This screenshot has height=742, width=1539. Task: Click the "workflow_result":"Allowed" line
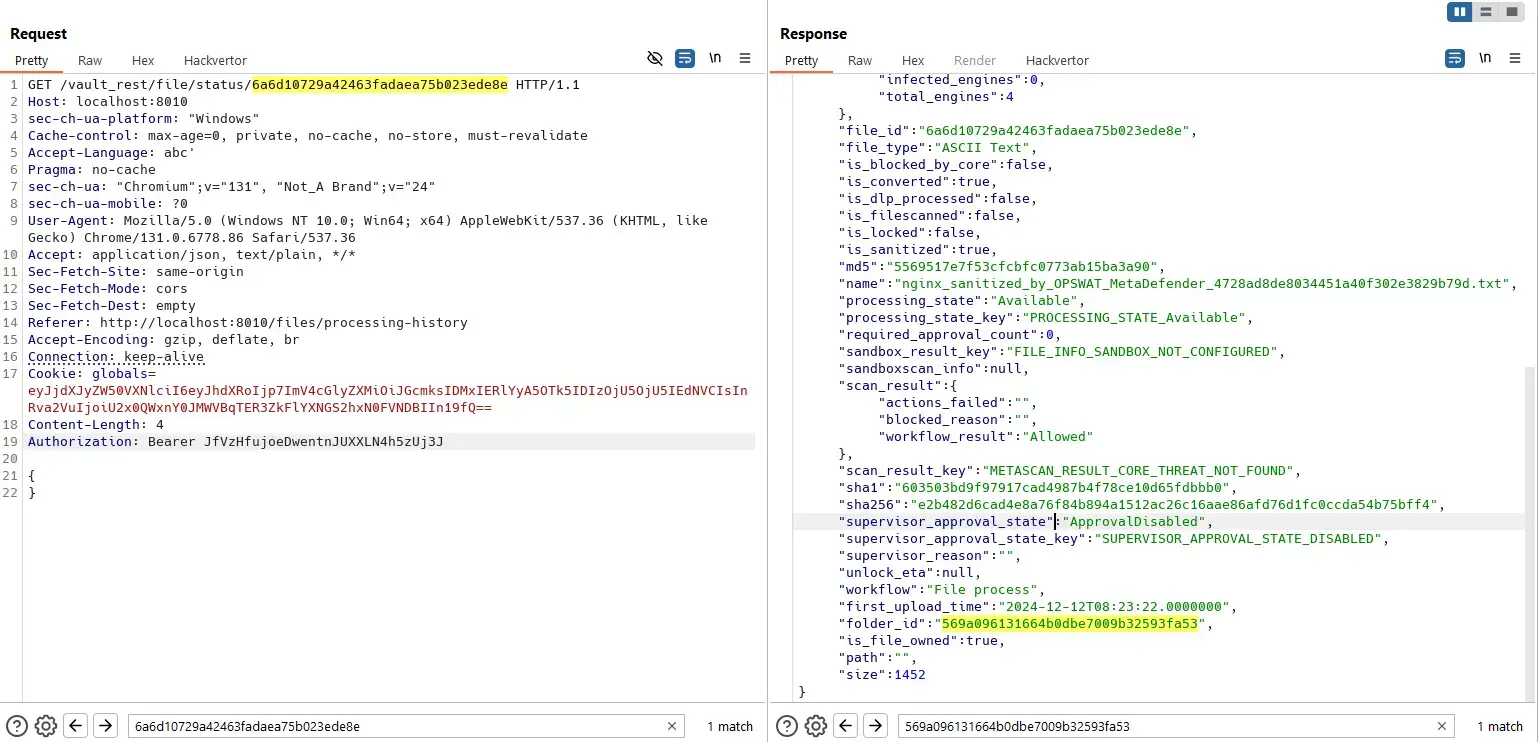(x=986, y=437)
